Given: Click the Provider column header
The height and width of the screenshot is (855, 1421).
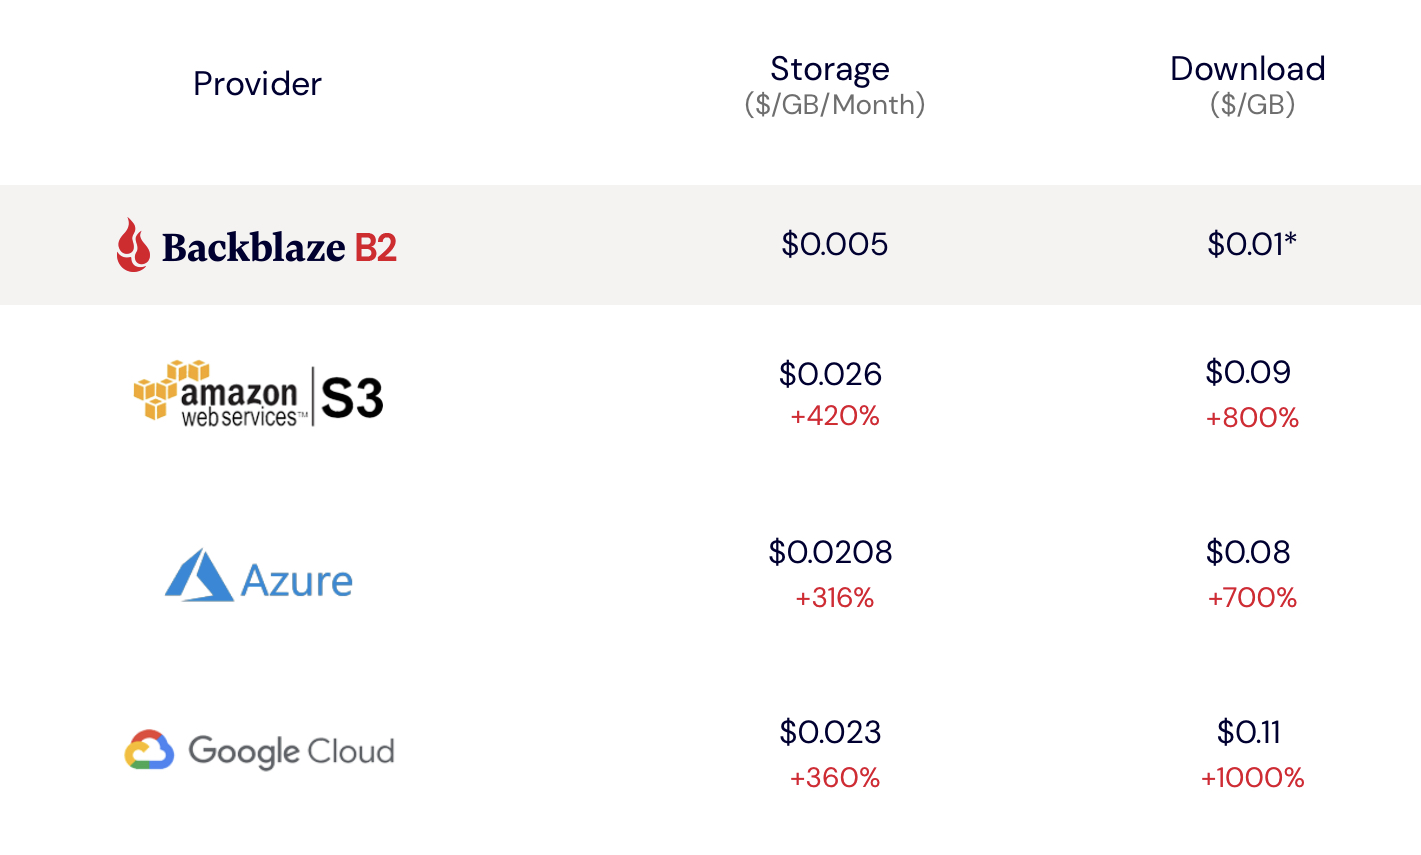Looking at the screenshot, I should click(x=257, y=84).
